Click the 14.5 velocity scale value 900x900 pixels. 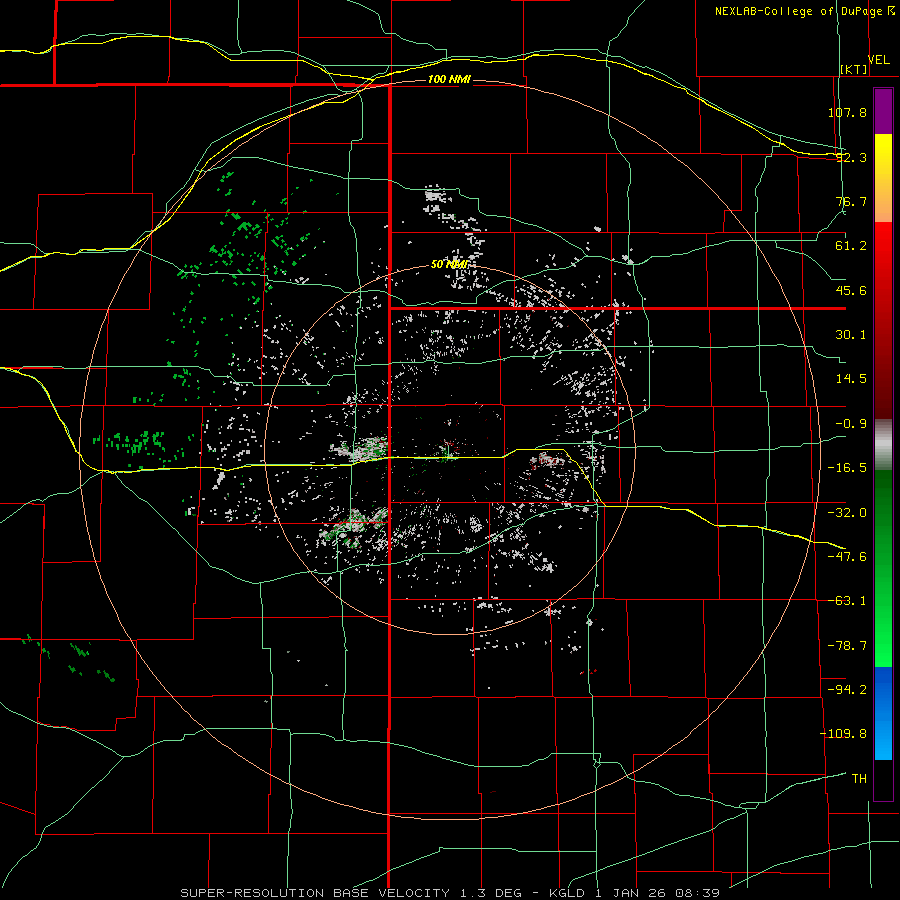pos(851,379)
